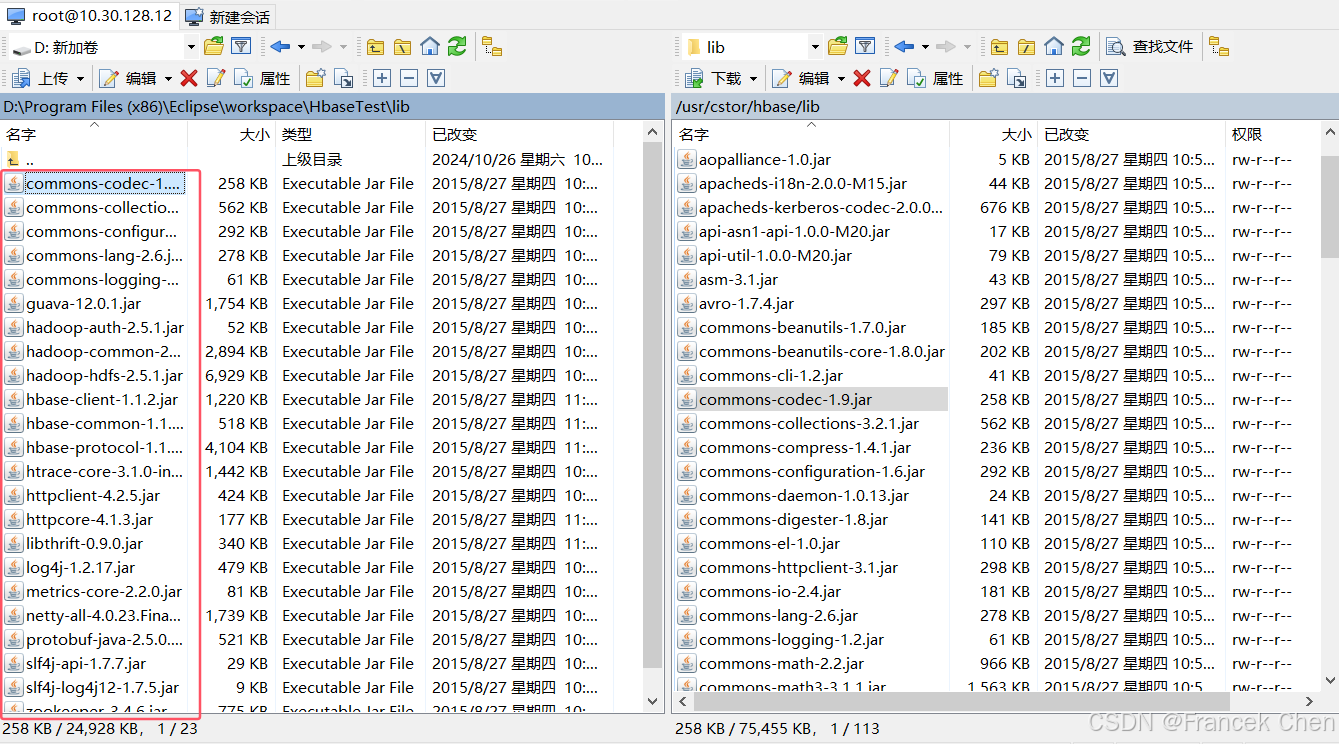This screenshot has width=1339, height=744.
Task: Click the local panel root directory icon
Action: pos(402,47)
